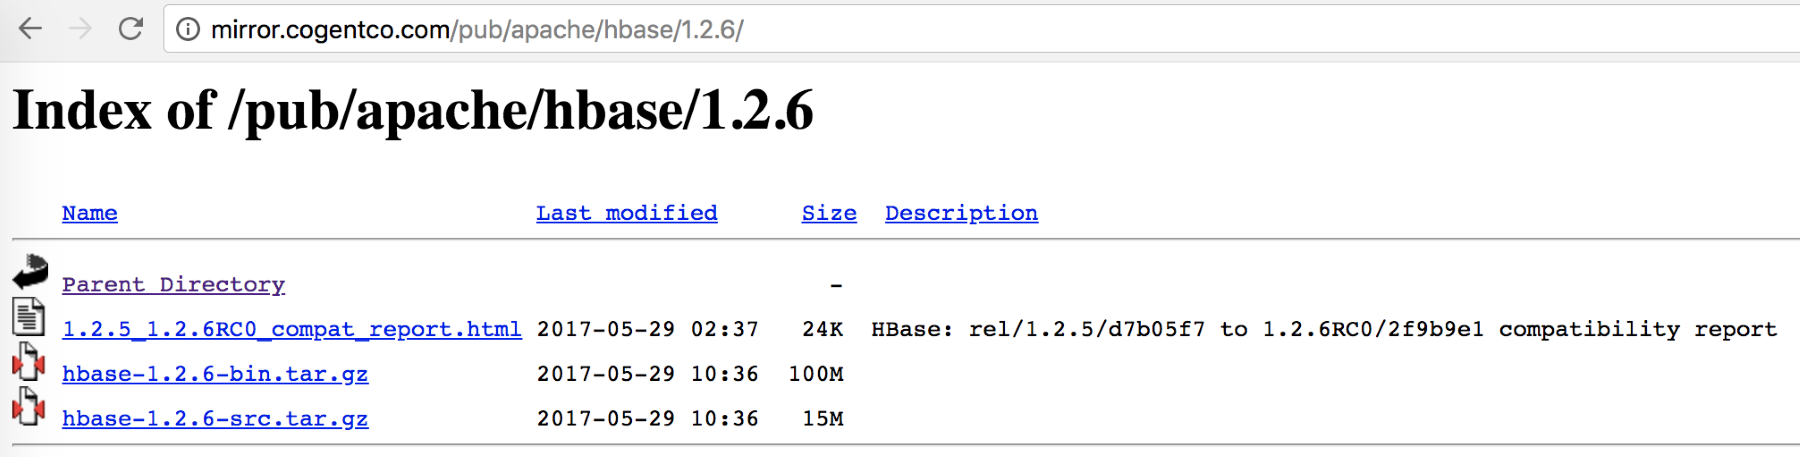Click the browser forward arrow

click(x=80, y=29)
